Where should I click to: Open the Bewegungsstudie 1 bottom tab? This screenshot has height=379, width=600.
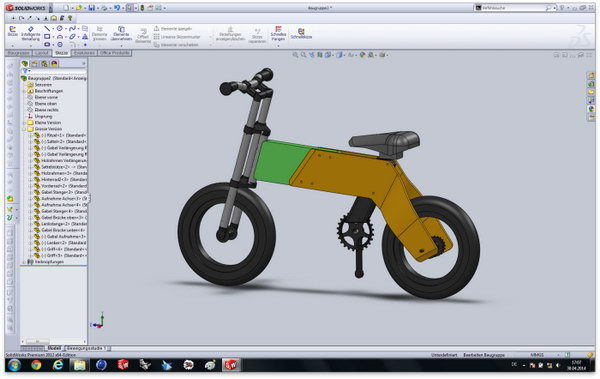[87, 348]
